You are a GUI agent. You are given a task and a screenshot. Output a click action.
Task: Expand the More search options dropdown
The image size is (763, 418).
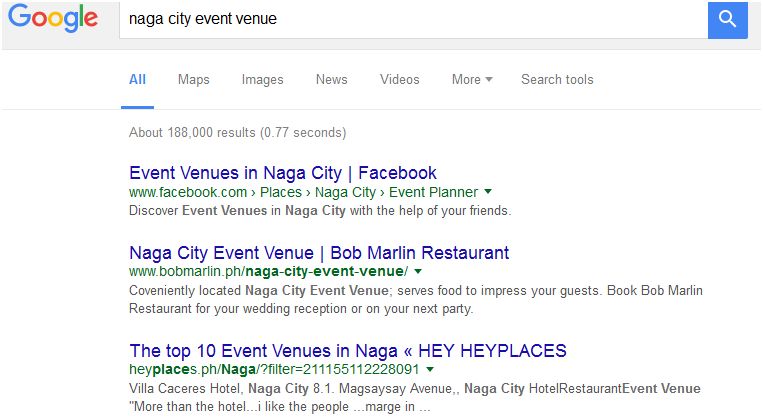[472, 79]
